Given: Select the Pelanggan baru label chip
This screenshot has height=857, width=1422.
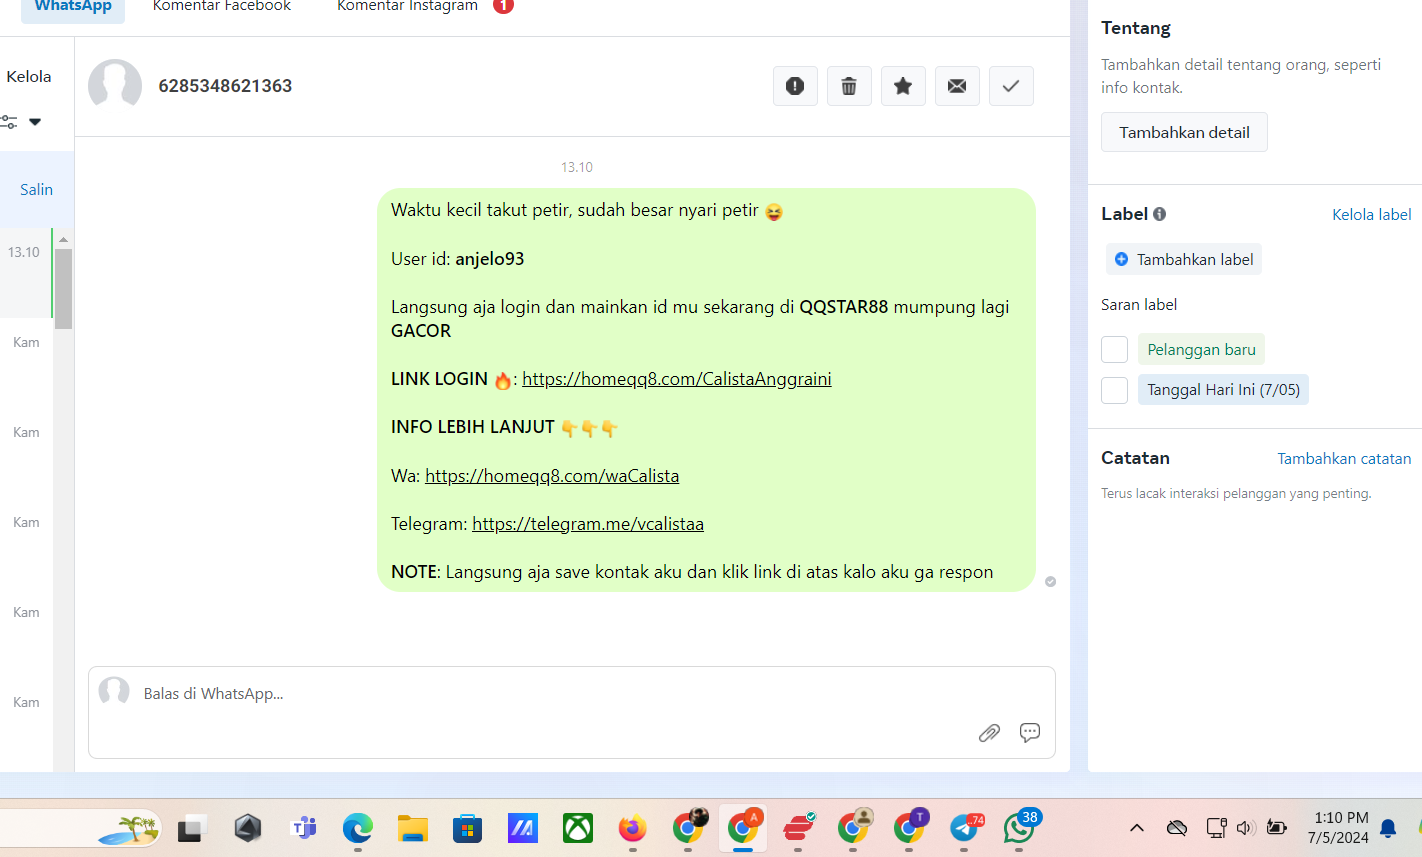Looking at the screenshot, I should [x=1201, y=349].
